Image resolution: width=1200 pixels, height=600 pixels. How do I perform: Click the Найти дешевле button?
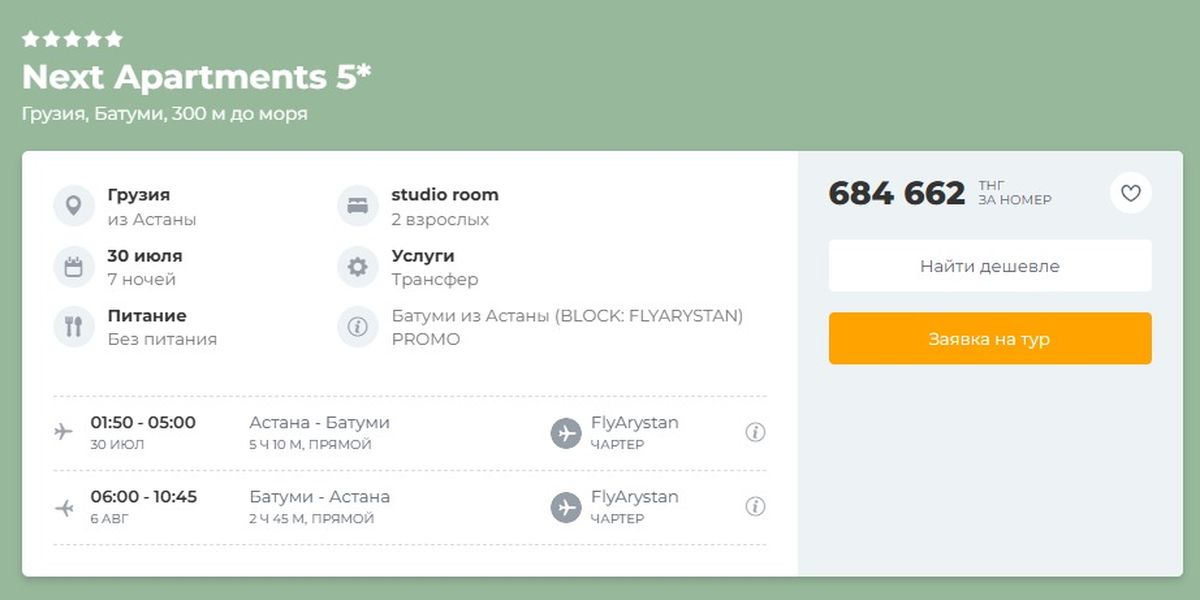coord(990,266)
